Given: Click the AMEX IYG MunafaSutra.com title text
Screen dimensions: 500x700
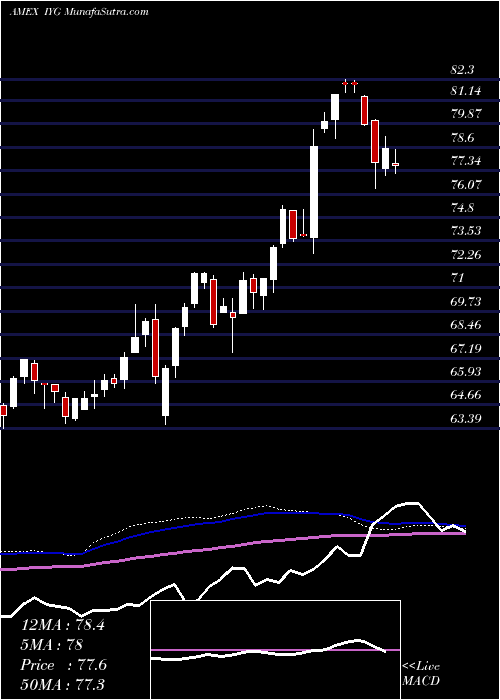Looking at the screenshot, I should click(79, 12).
